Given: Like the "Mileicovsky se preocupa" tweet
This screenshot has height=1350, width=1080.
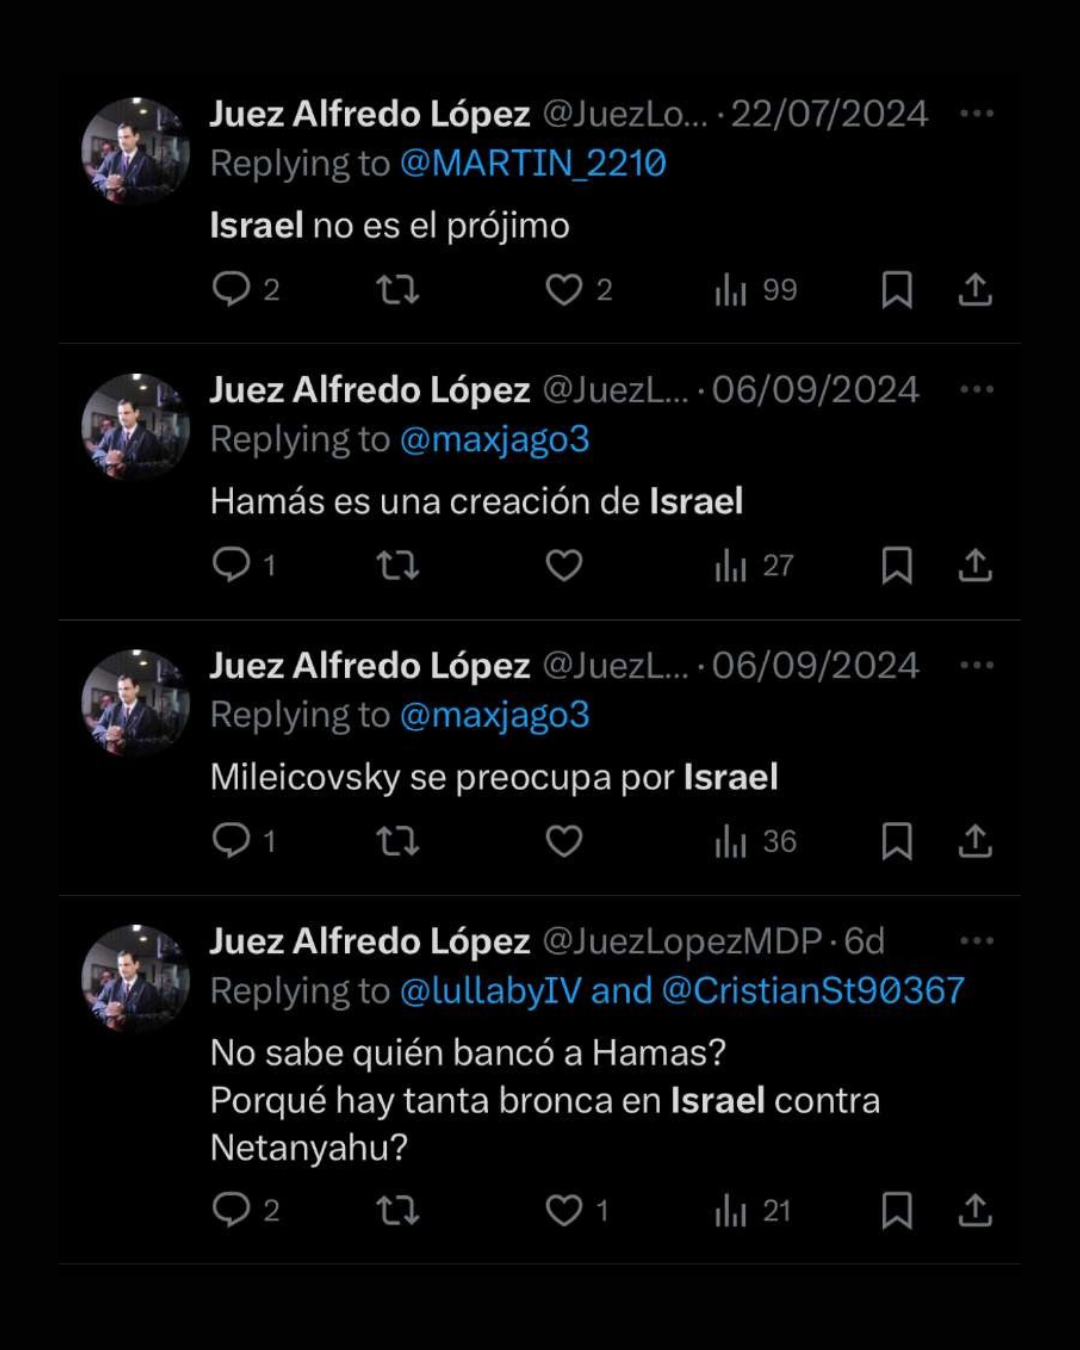Looking at the screenshot, I should click(x=564, y=841).
